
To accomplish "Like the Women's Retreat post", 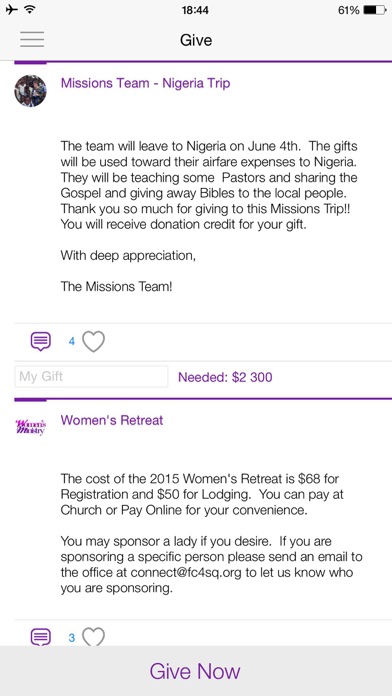I will pos(94,637).
